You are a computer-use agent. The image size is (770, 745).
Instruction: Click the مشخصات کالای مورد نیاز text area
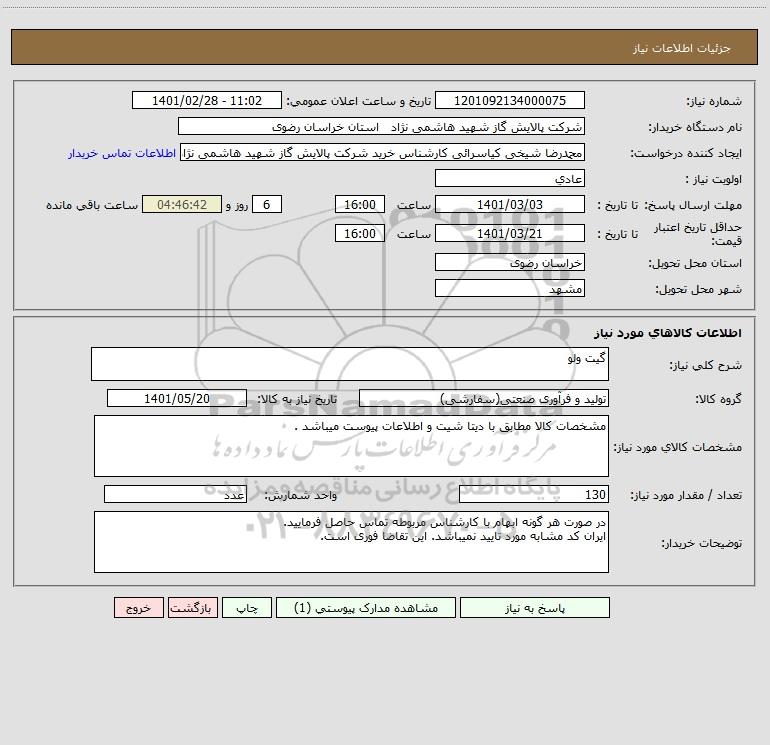click(351, 446)
